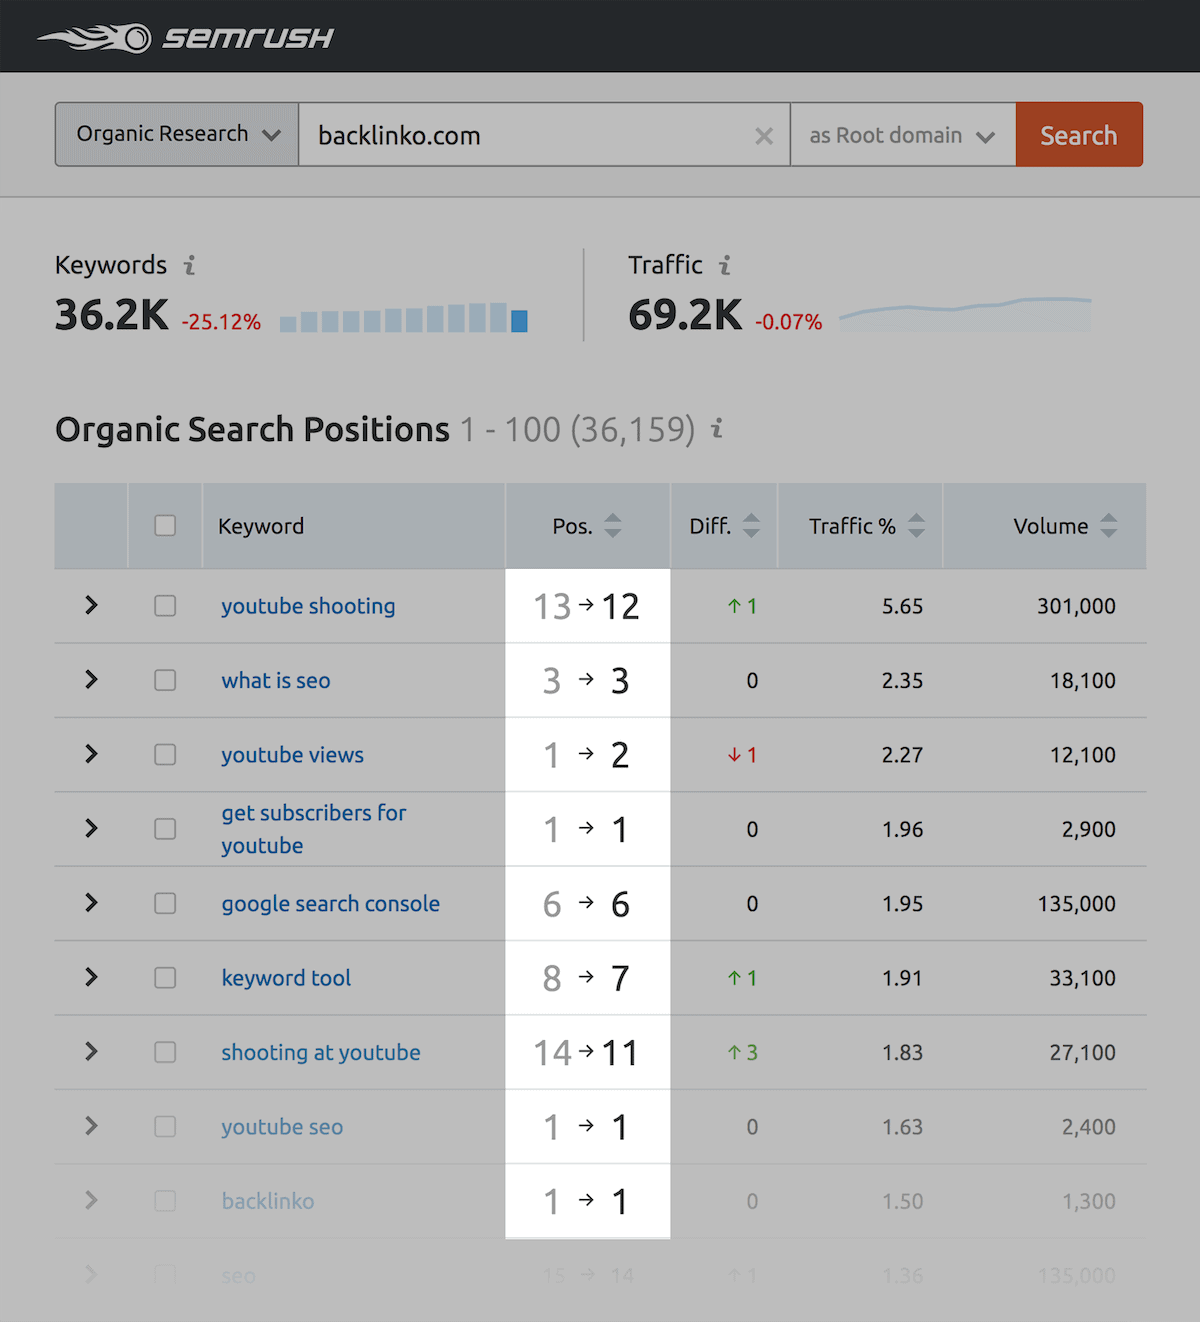Expand the 'youtube seo' row
Image resolution: width=1200 pixels, height=1322 pixels.
[x=91, y=1126]
